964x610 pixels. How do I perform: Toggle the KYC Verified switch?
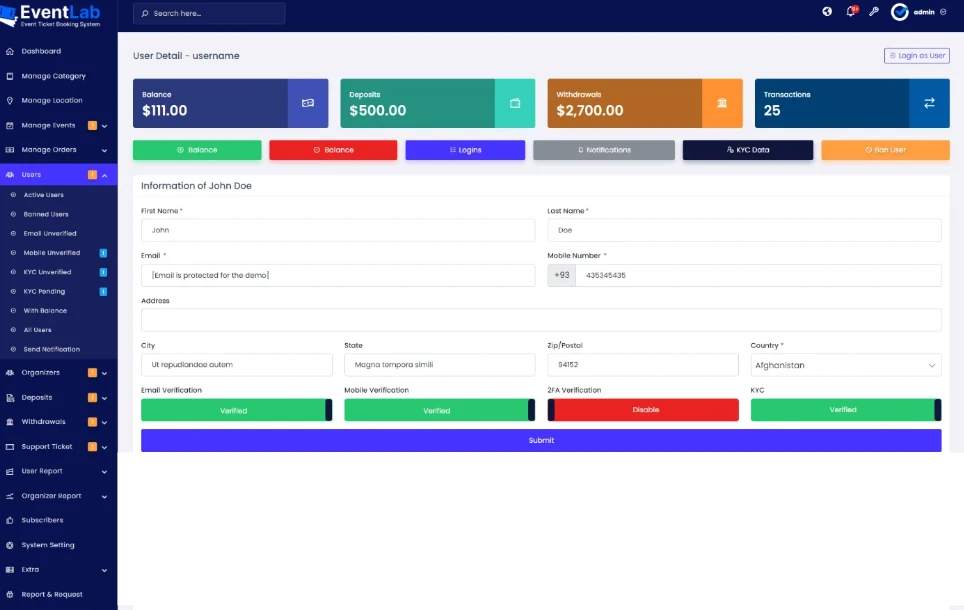tap(845, 410)
